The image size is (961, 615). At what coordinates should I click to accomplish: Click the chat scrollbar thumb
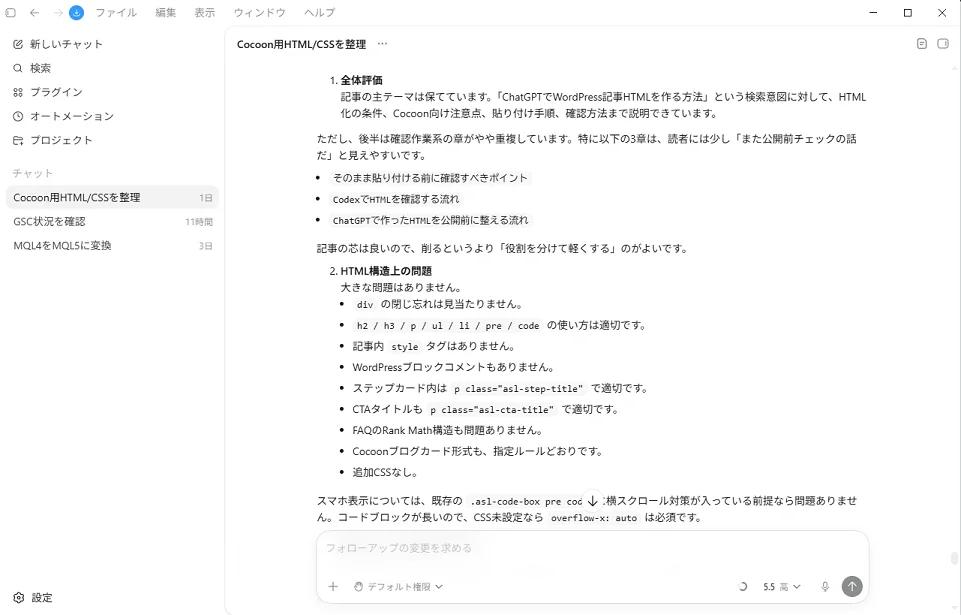tap(954, 559)
